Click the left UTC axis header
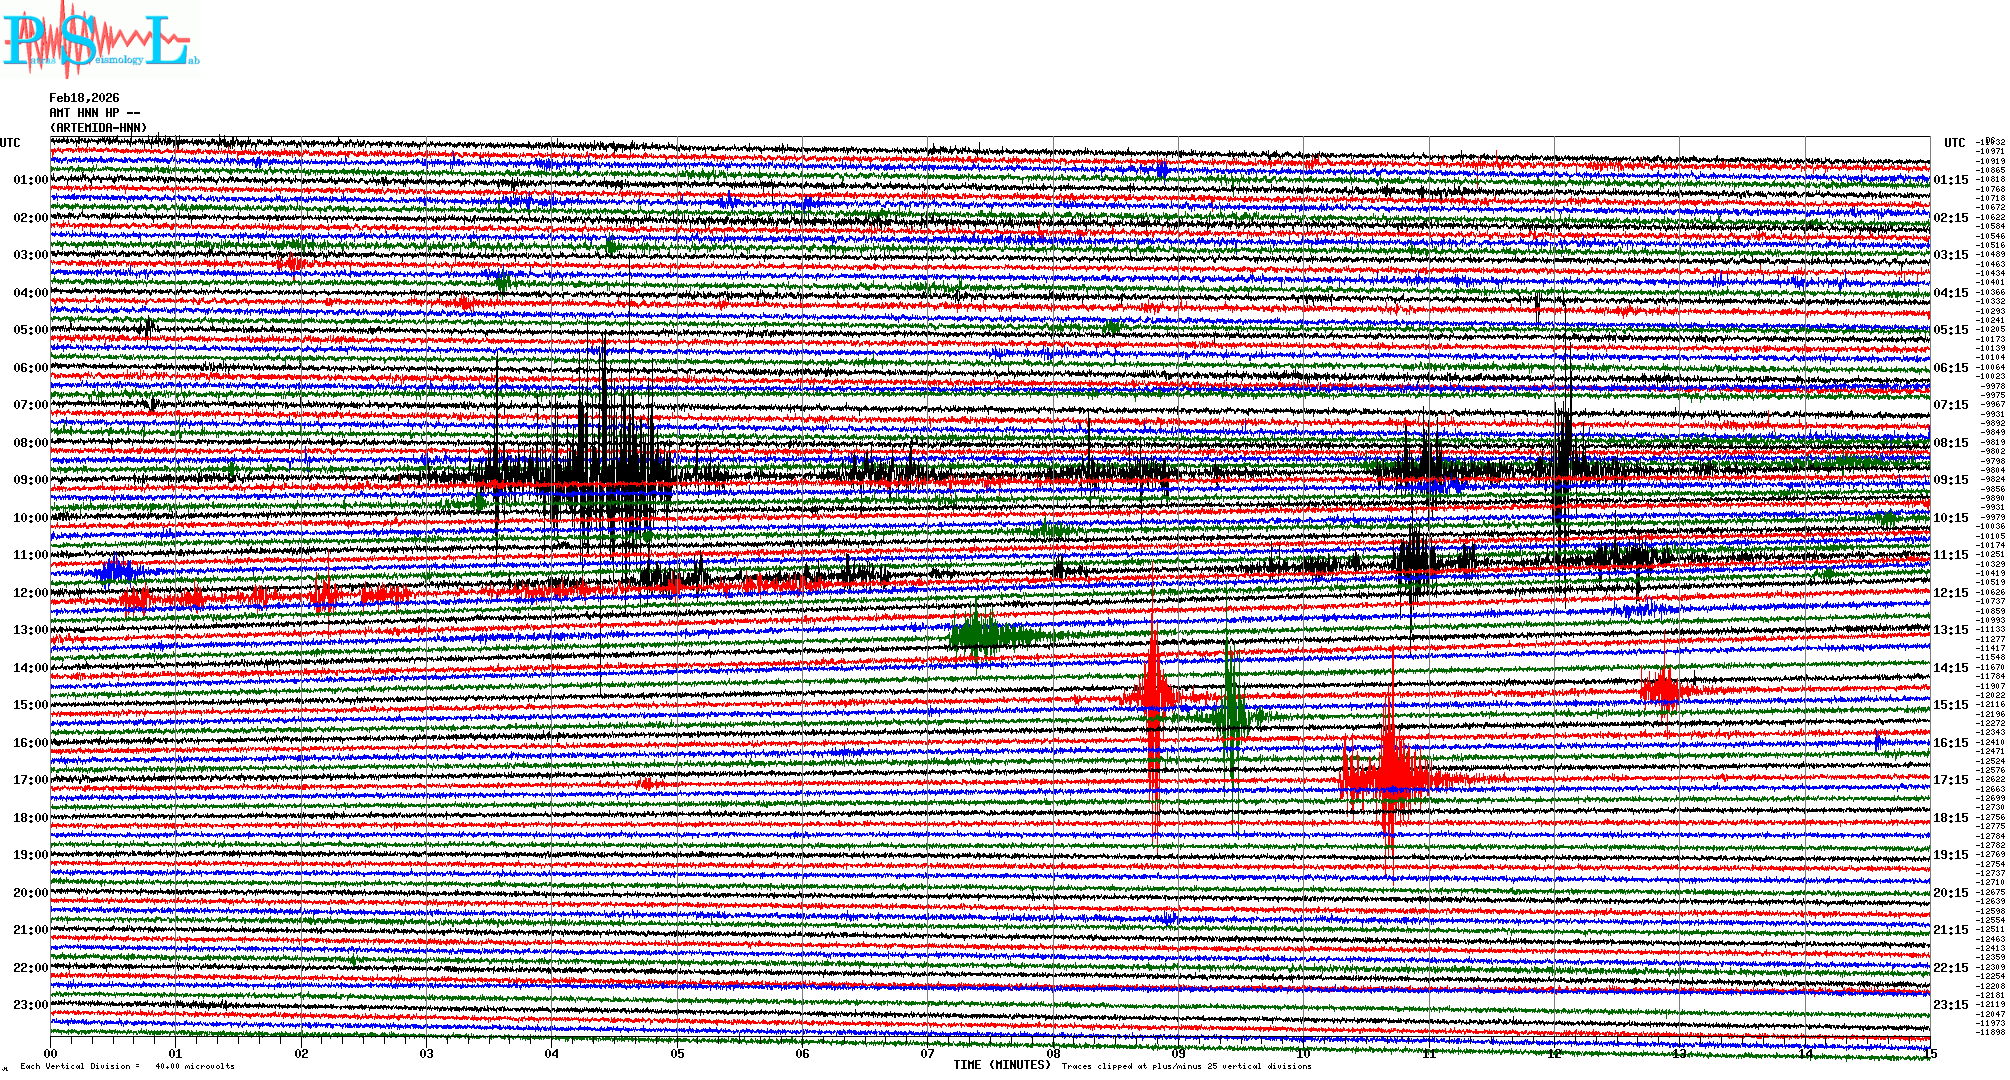Screen dimensions: 2010x1080 click(x=10, y=143)
